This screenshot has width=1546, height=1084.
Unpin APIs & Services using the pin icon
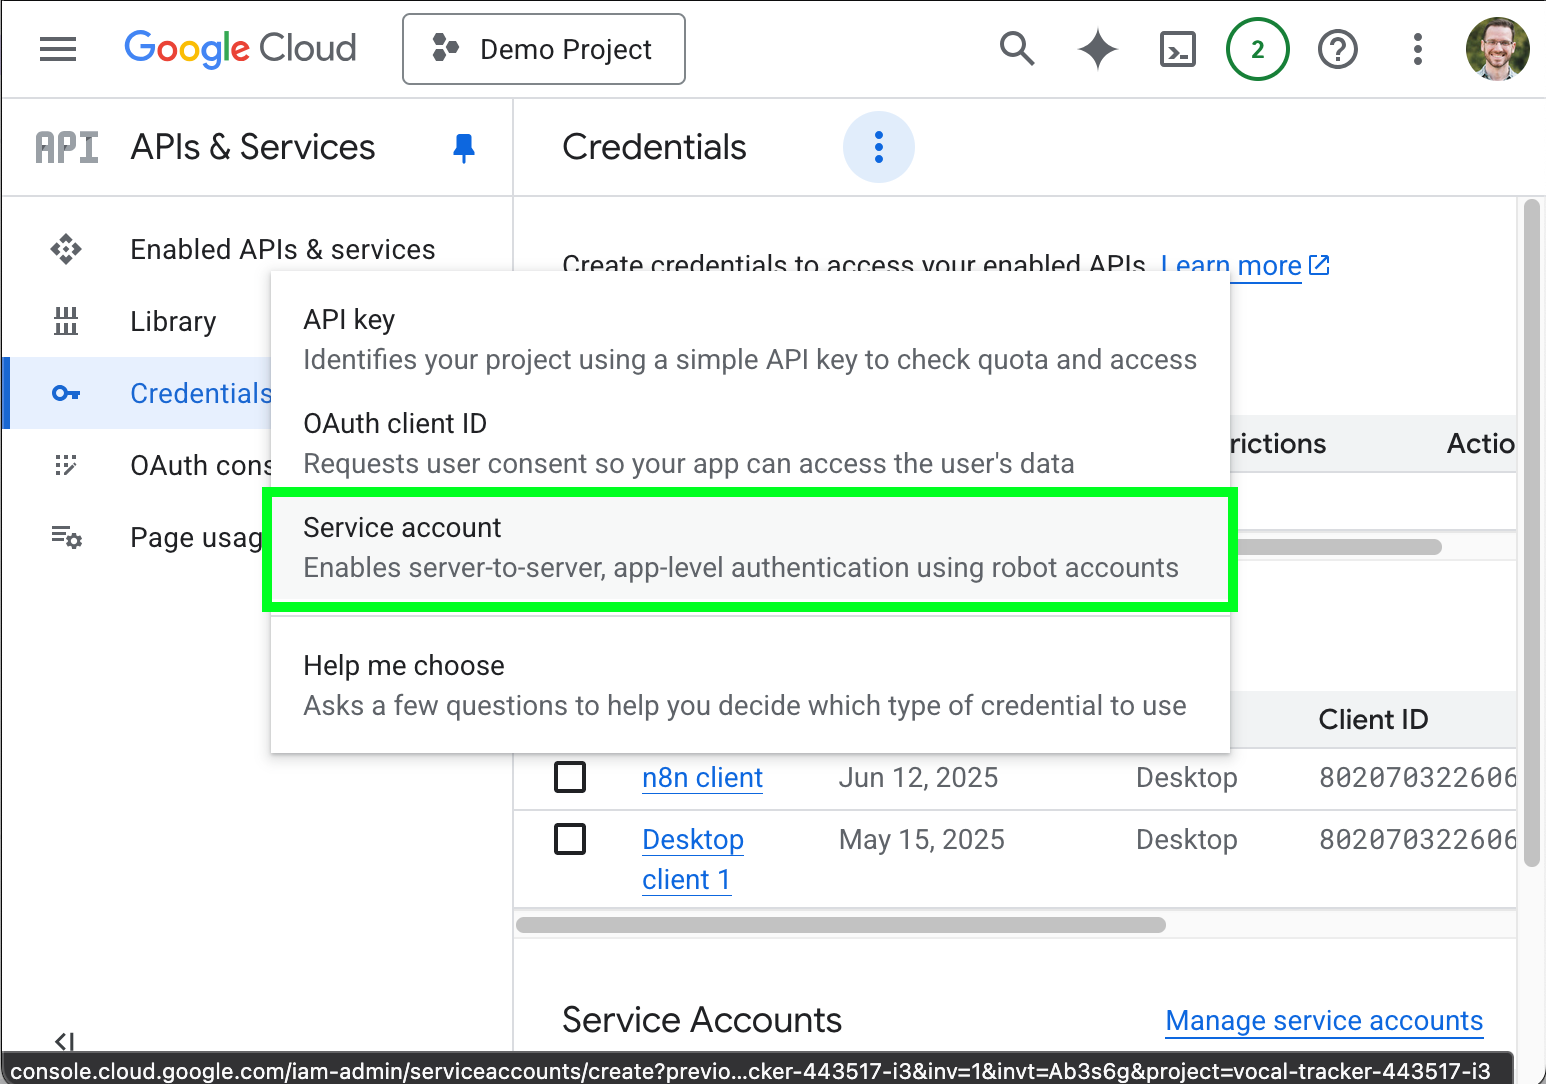point(463,147)
